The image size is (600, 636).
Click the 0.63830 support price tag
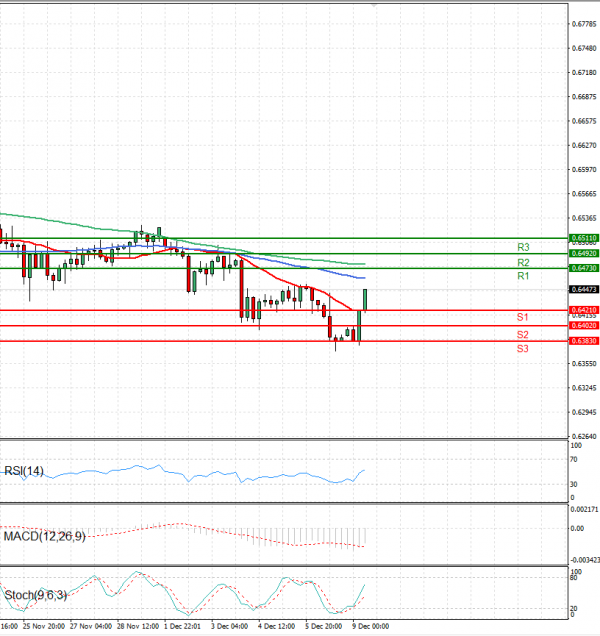coord(584,341)
